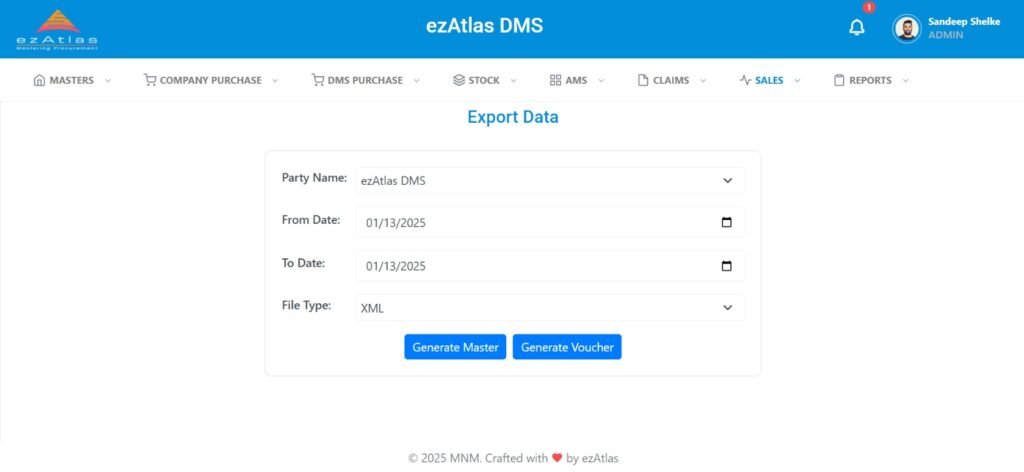The width and height of the screenshot is (1024, 472).
Task: Click the ADMIN role text
Action: 945,35
